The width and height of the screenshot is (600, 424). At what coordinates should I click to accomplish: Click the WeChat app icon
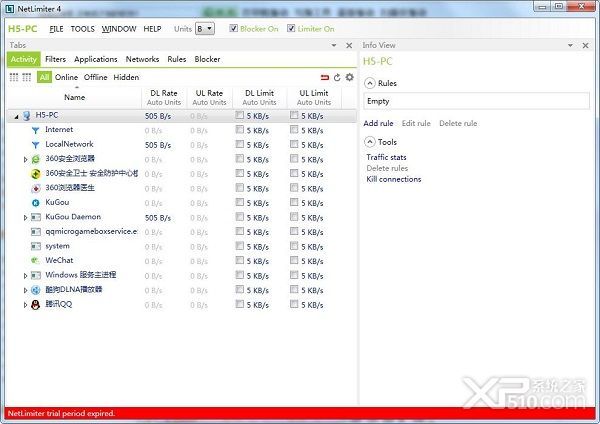pyautogui.click(x=36, y=261)
